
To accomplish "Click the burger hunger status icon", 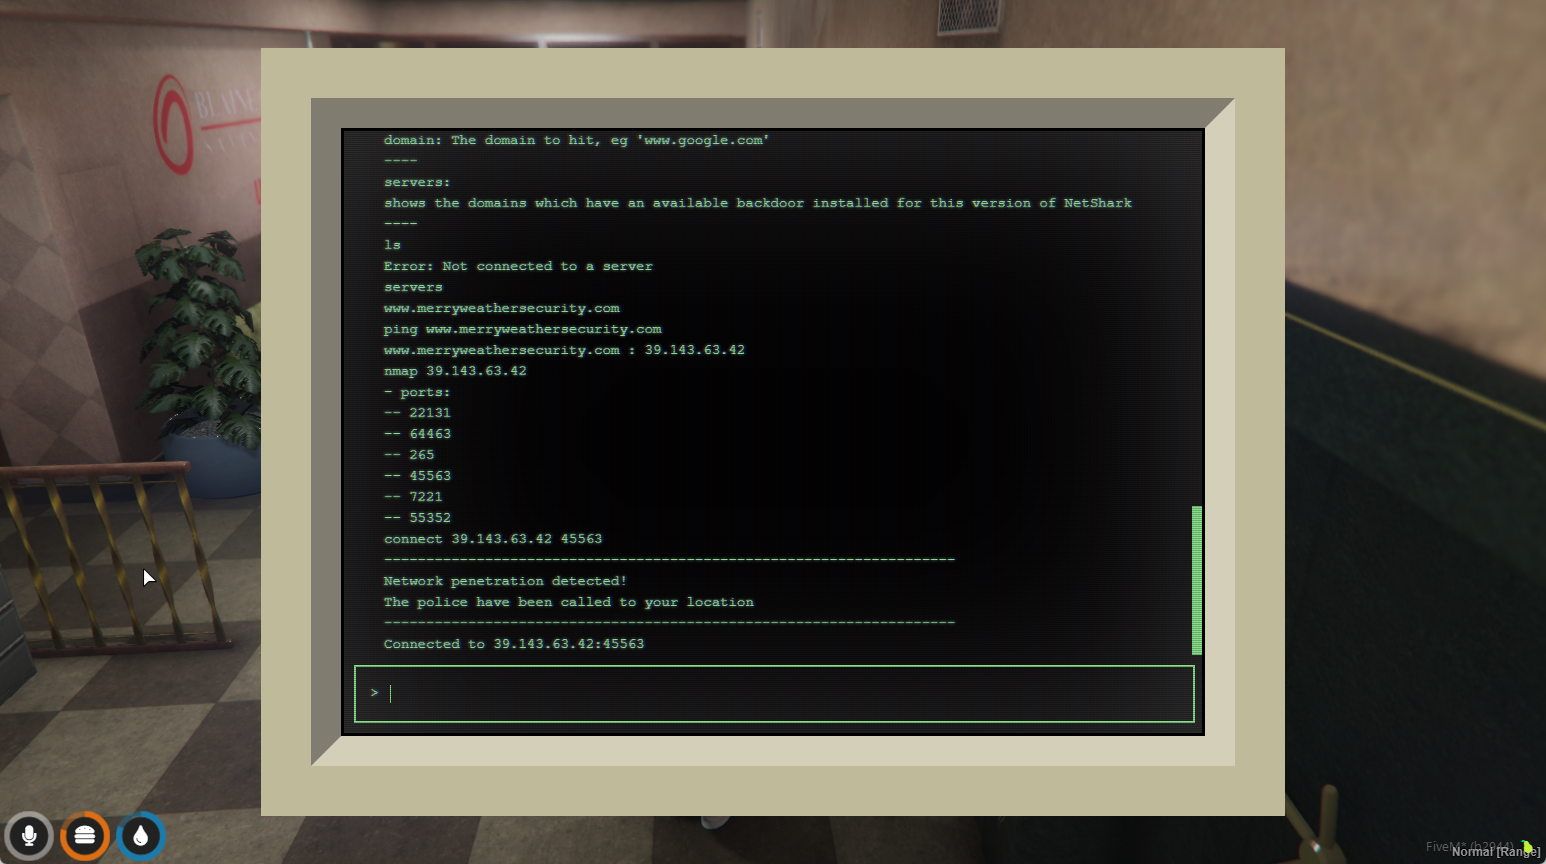I will (85, 836).
